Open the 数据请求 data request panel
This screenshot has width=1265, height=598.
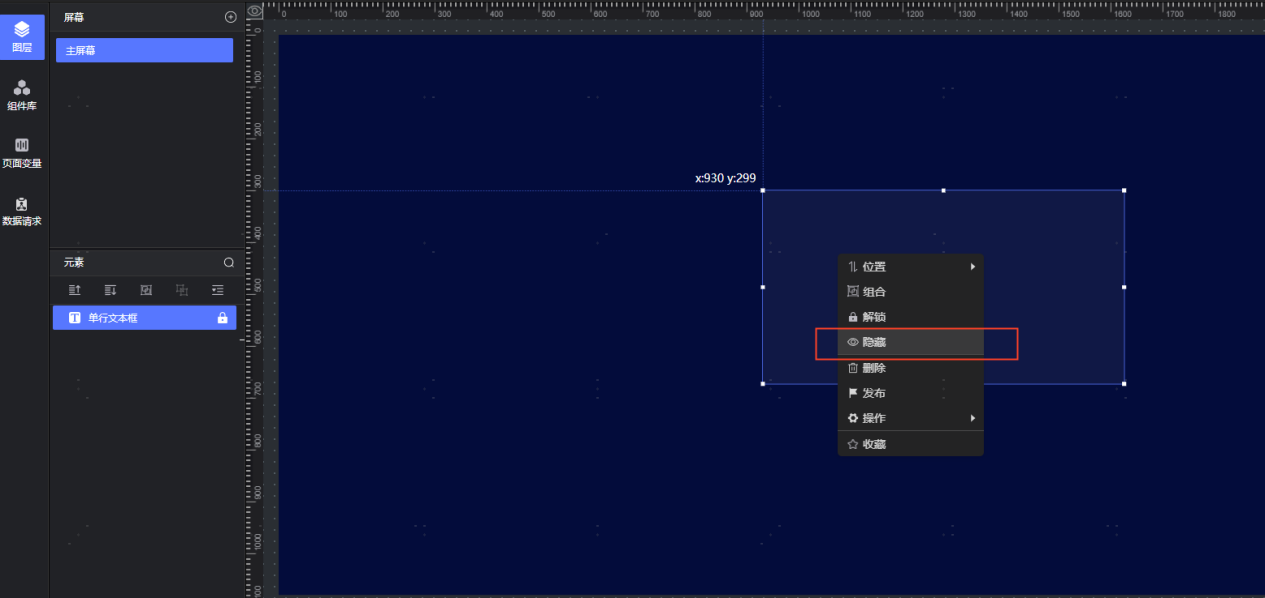click(22, 210)
